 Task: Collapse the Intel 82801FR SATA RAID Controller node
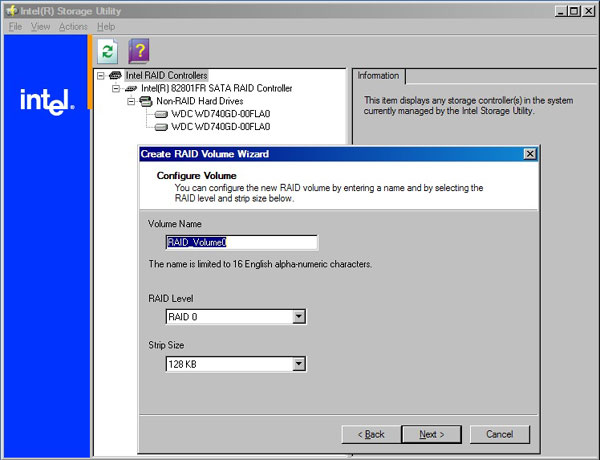[116, 88]
